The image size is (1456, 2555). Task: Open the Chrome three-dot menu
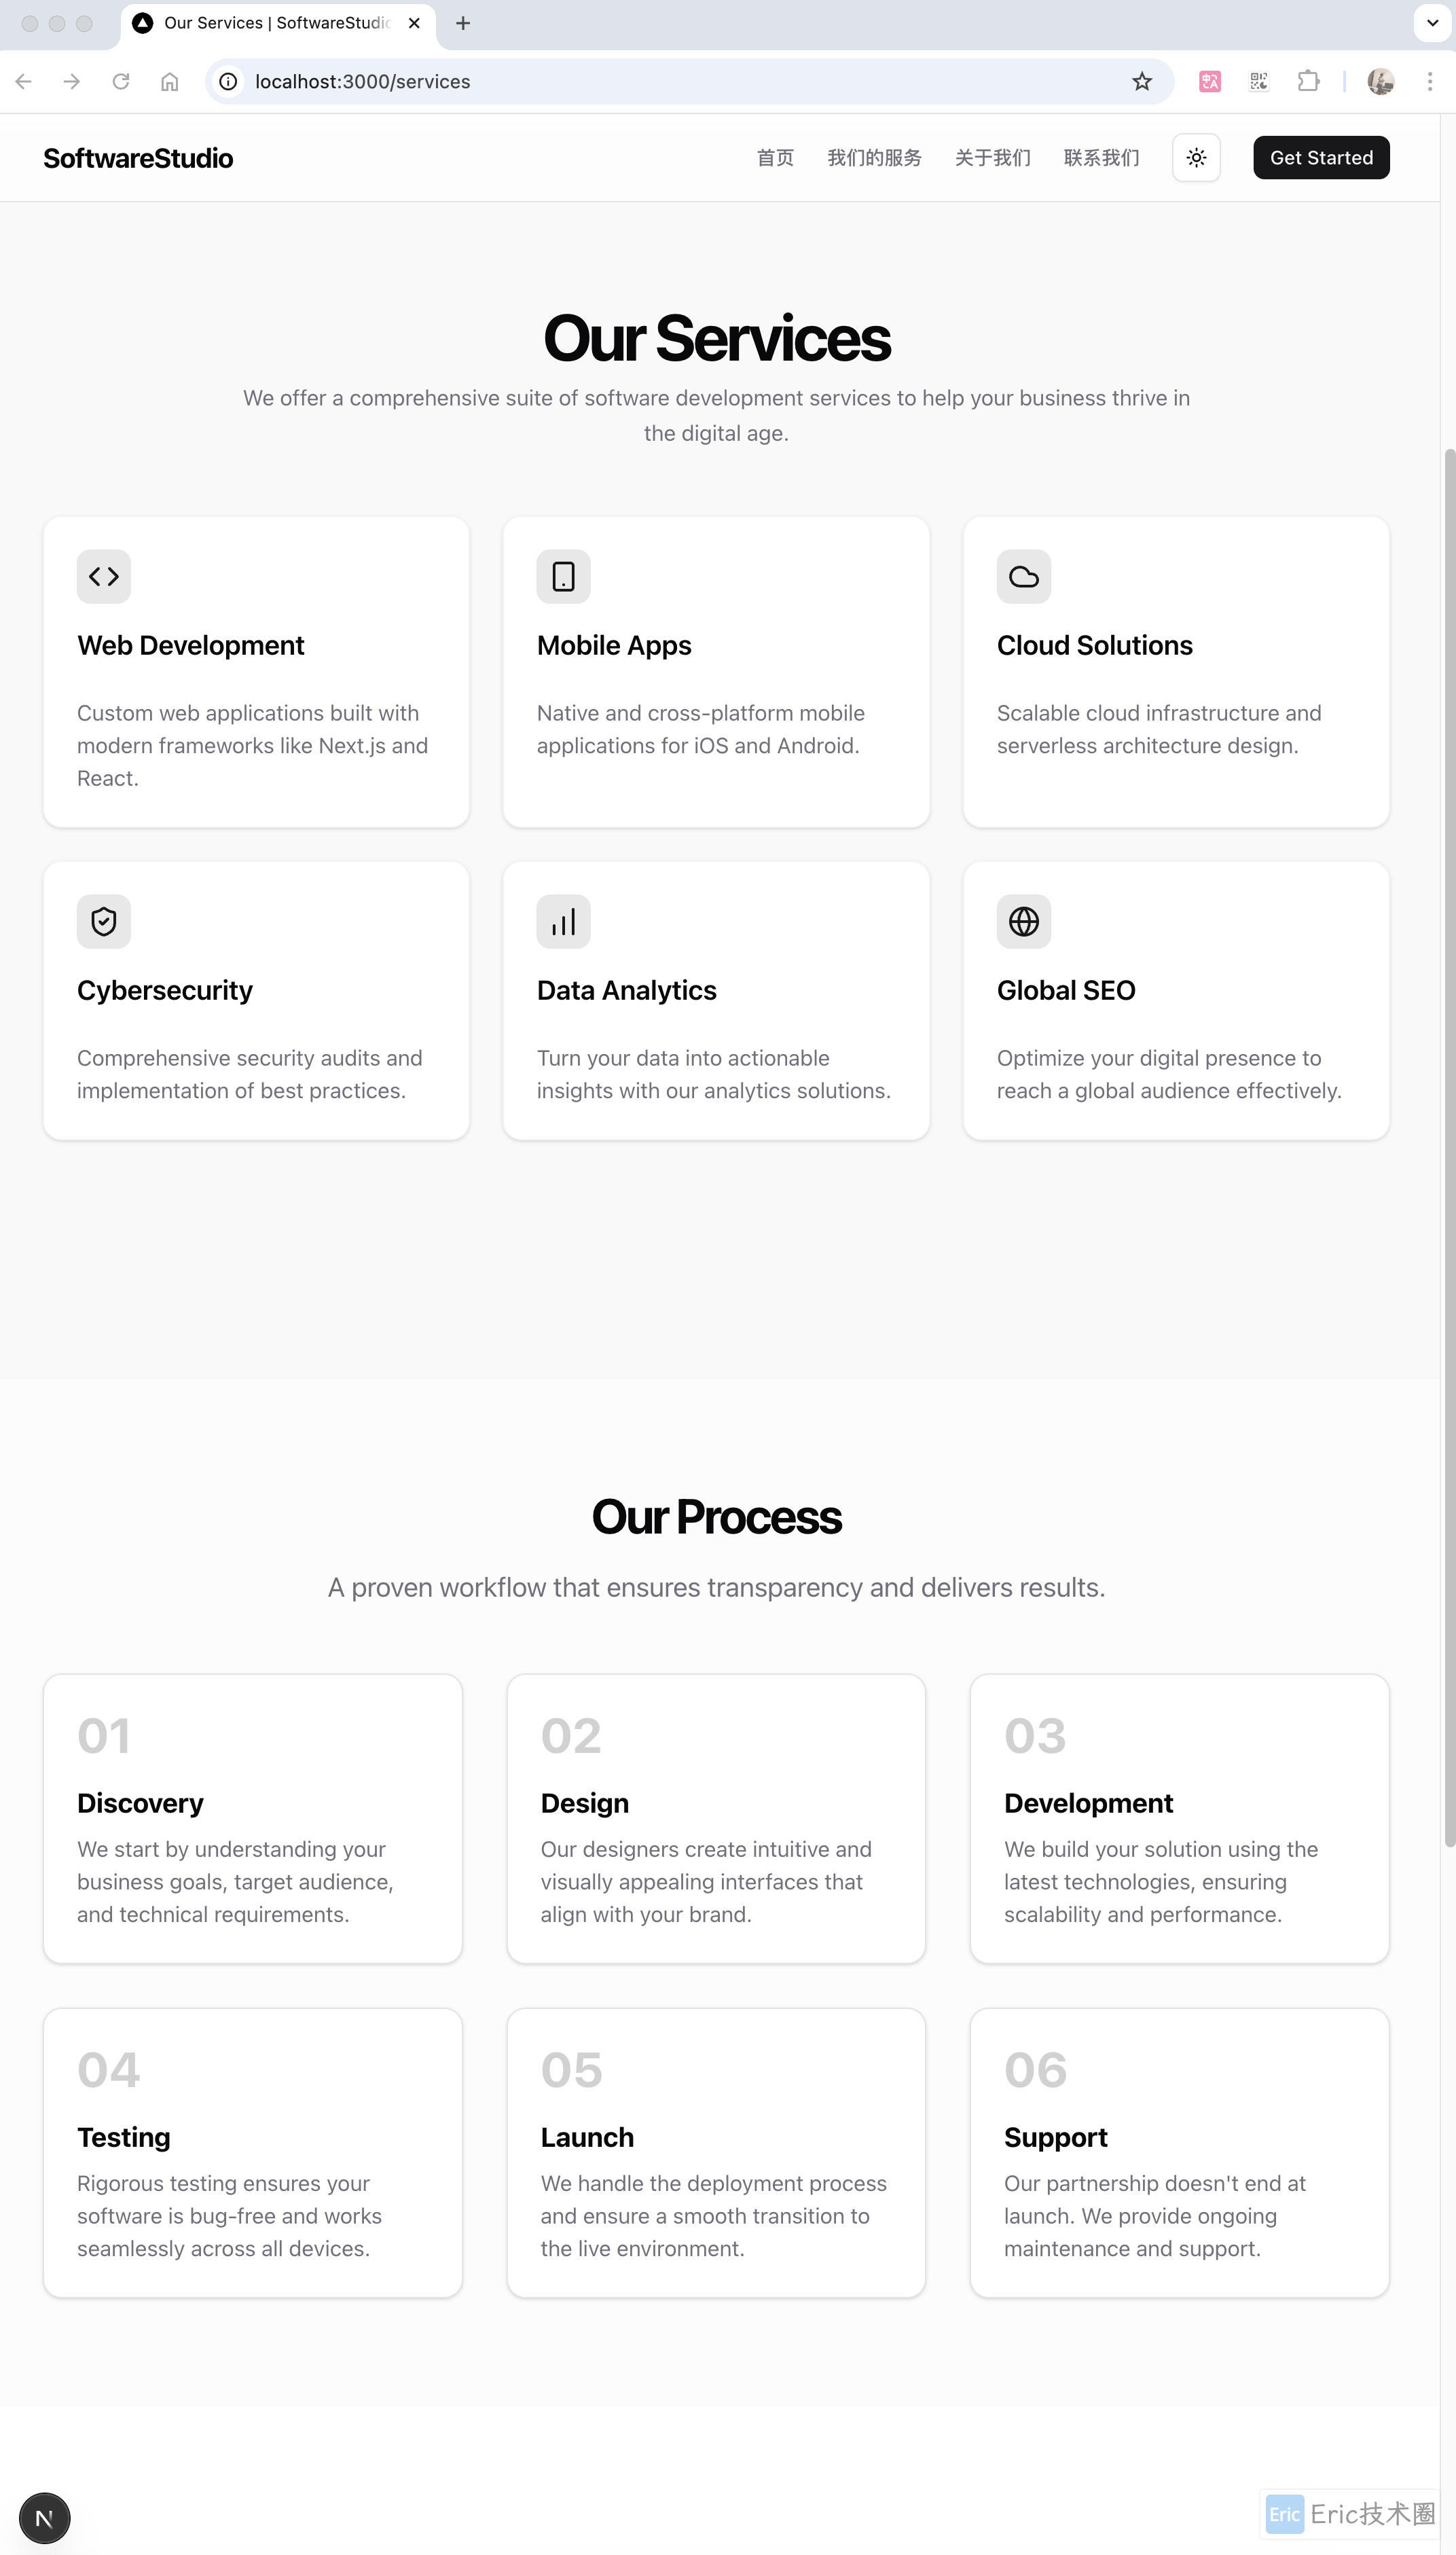1430,82
